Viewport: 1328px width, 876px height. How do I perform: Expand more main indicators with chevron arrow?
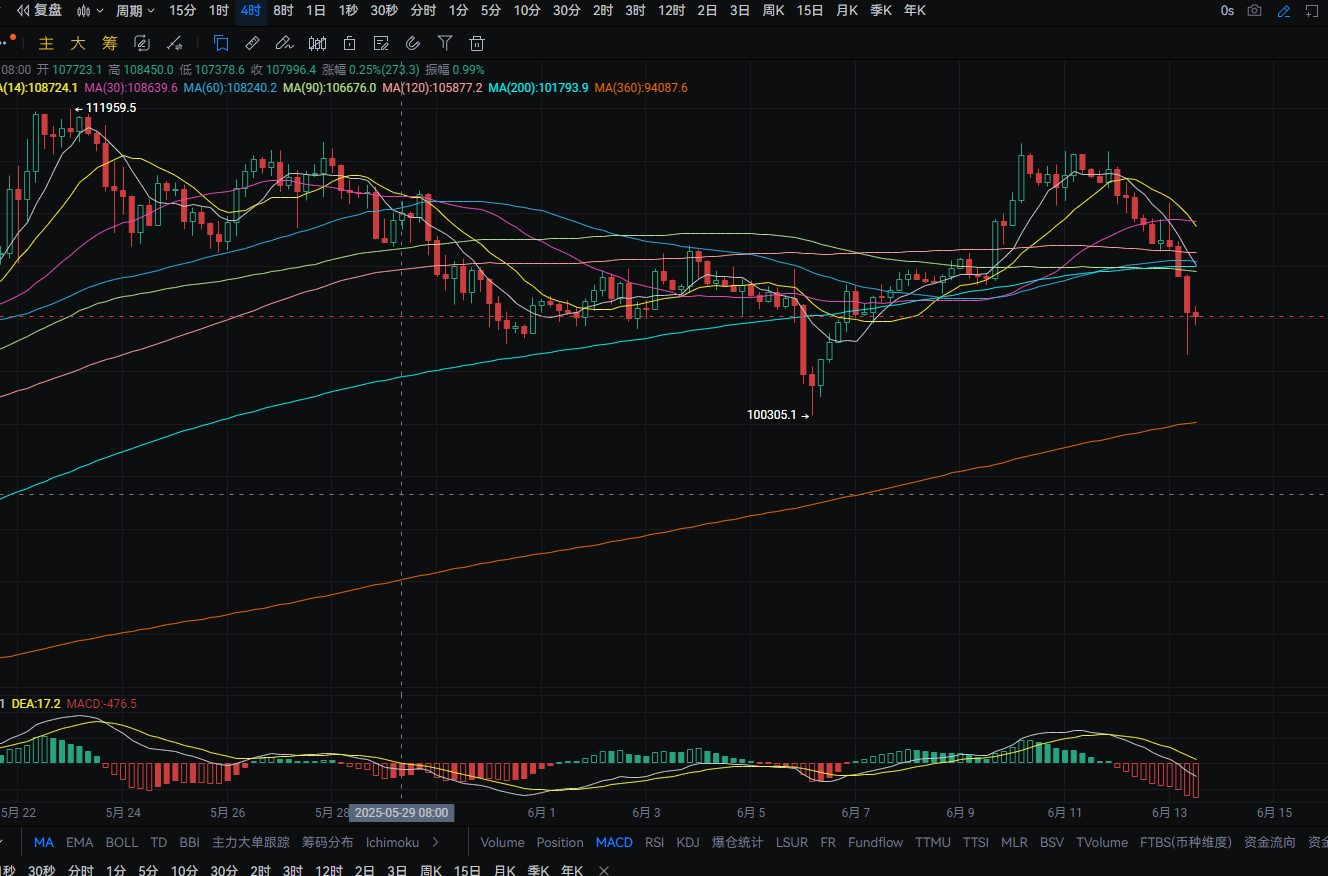(x=436, y=842)
